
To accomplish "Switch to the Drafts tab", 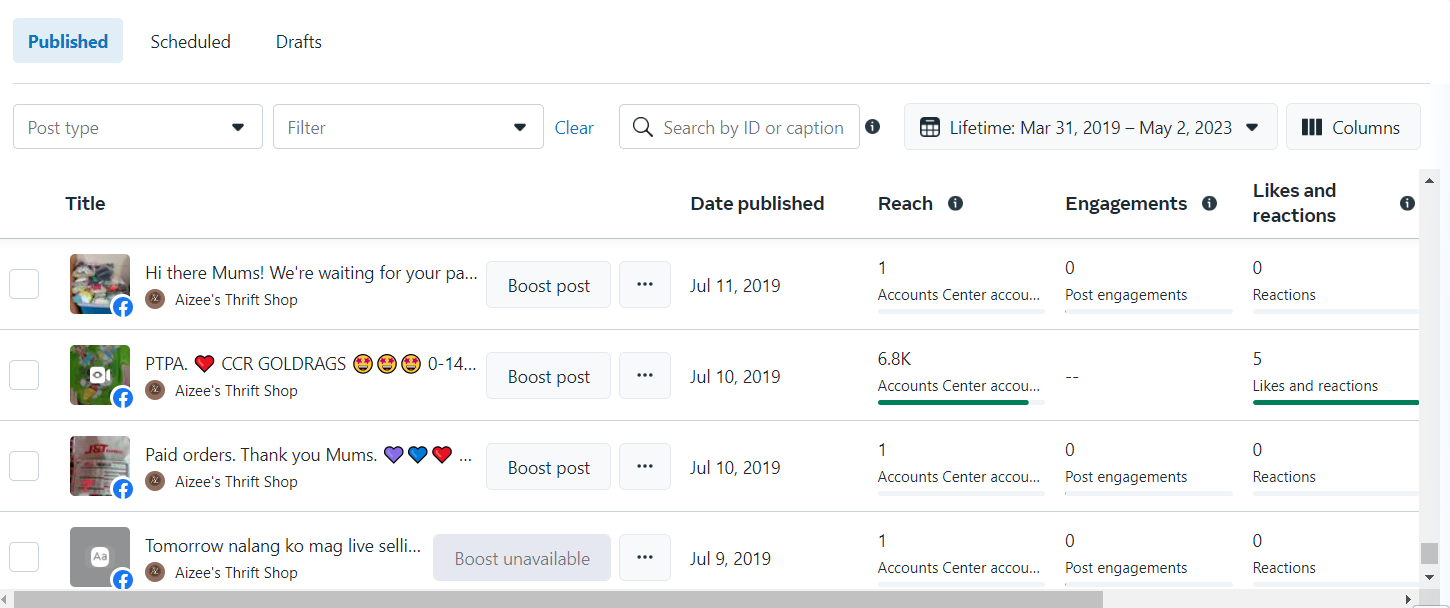I will [x=298, y=42].
